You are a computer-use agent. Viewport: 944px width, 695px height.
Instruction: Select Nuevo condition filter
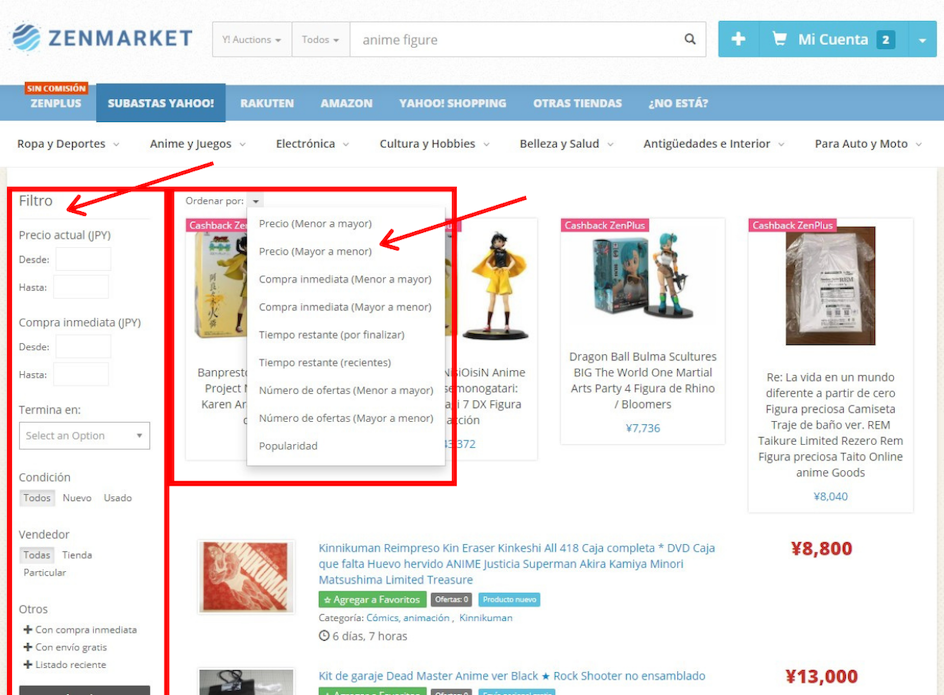pos(77,498)
